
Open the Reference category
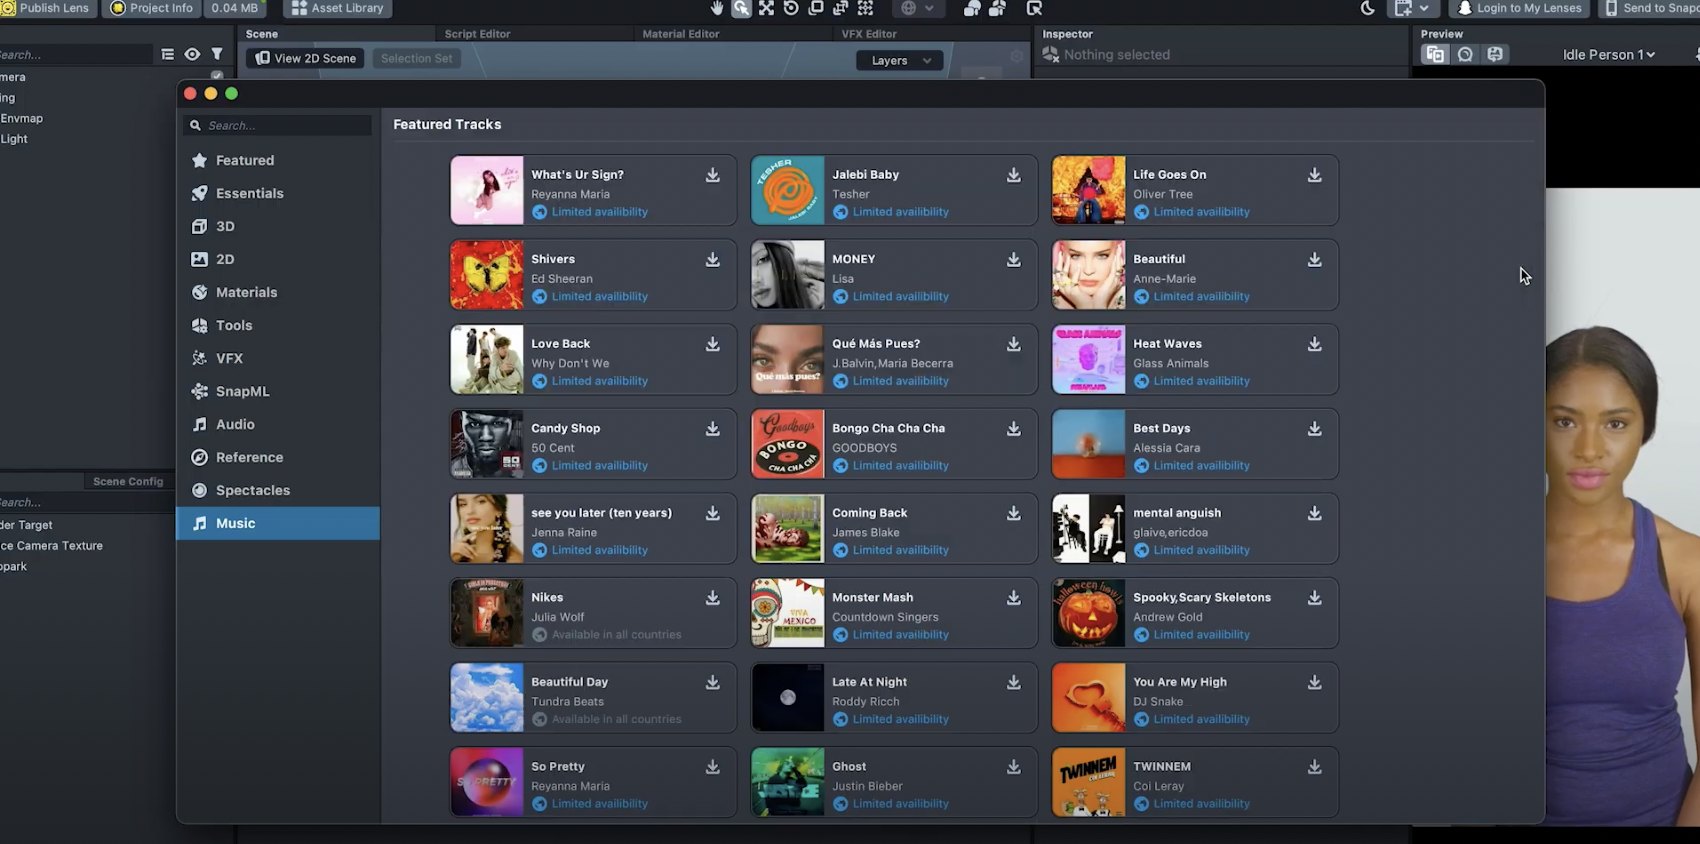point(278,457)
